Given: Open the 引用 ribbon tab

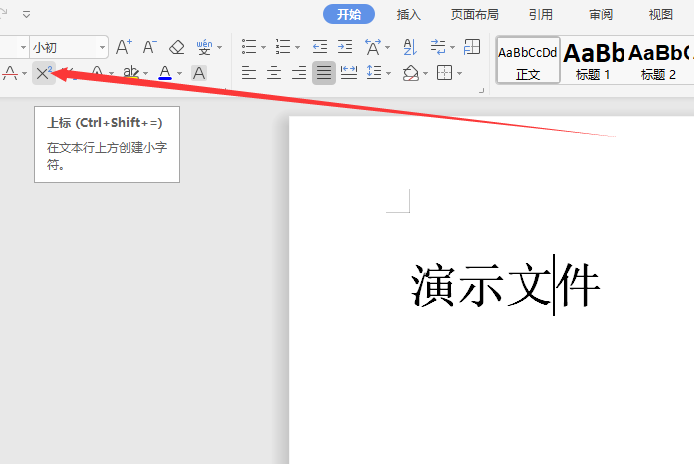Looking at the screenshot, I should pyautogui.click(x=541, y=15).
